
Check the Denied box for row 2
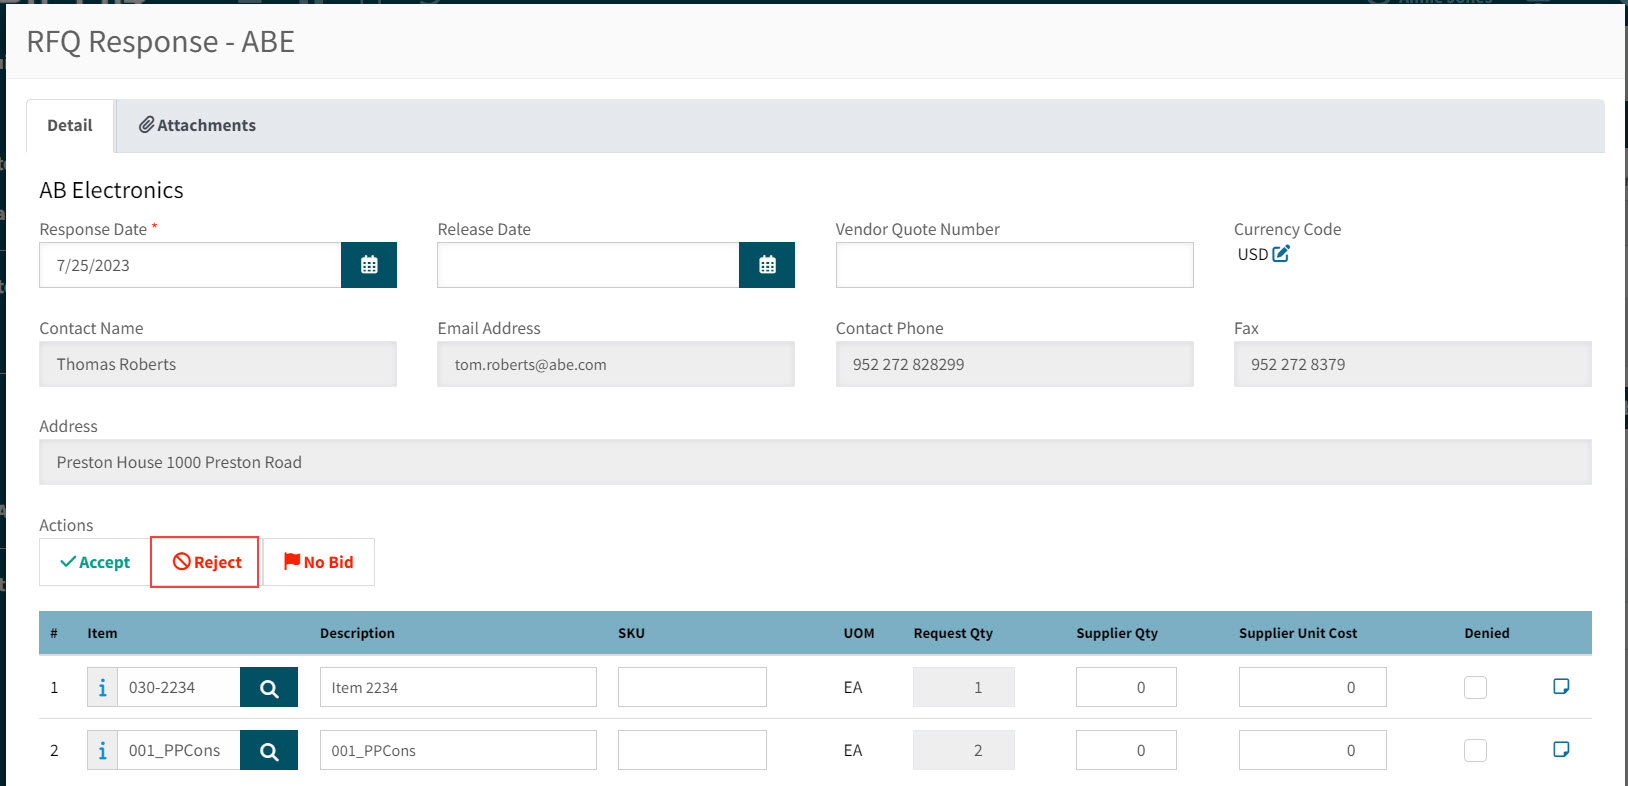coord(1475,751)
